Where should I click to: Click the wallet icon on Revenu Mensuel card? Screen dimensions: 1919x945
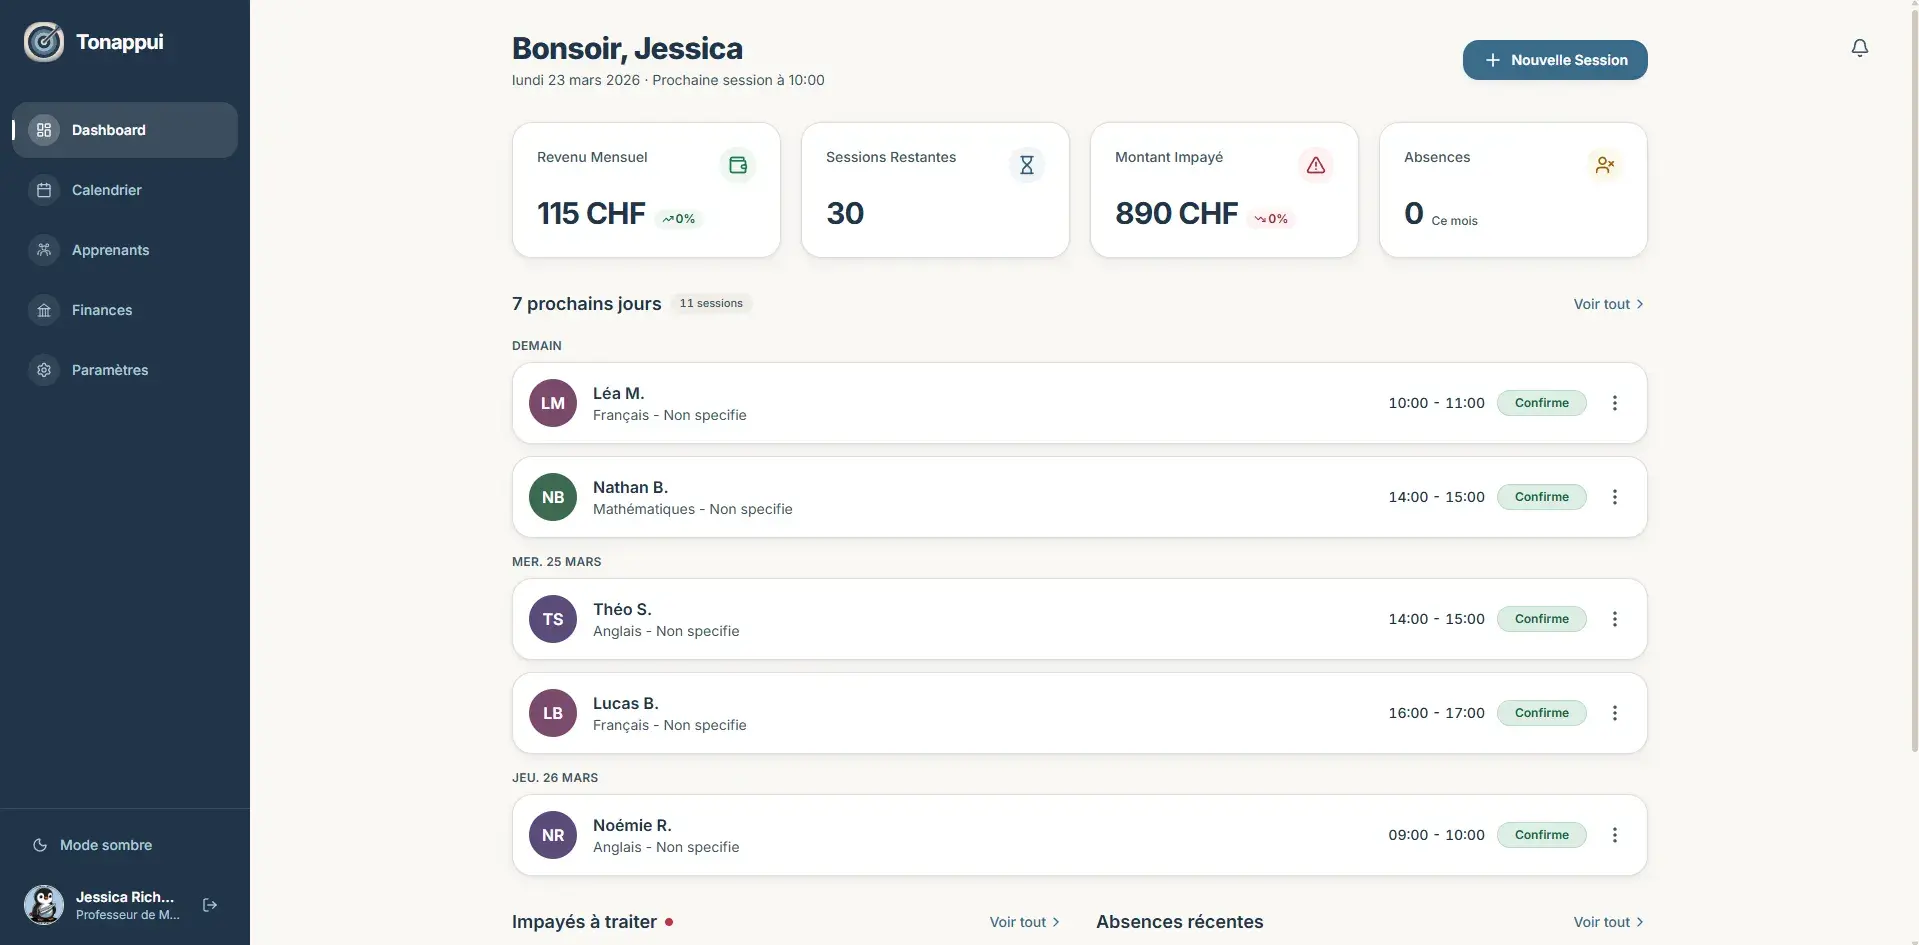(x=738, y=164)
